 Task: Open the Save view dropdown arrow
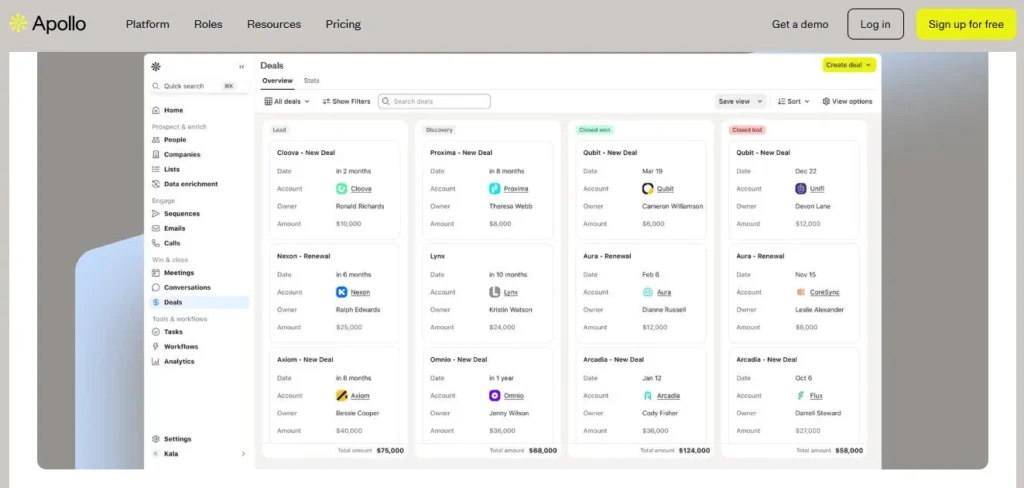pyautogui.click(x=760, y=101)
